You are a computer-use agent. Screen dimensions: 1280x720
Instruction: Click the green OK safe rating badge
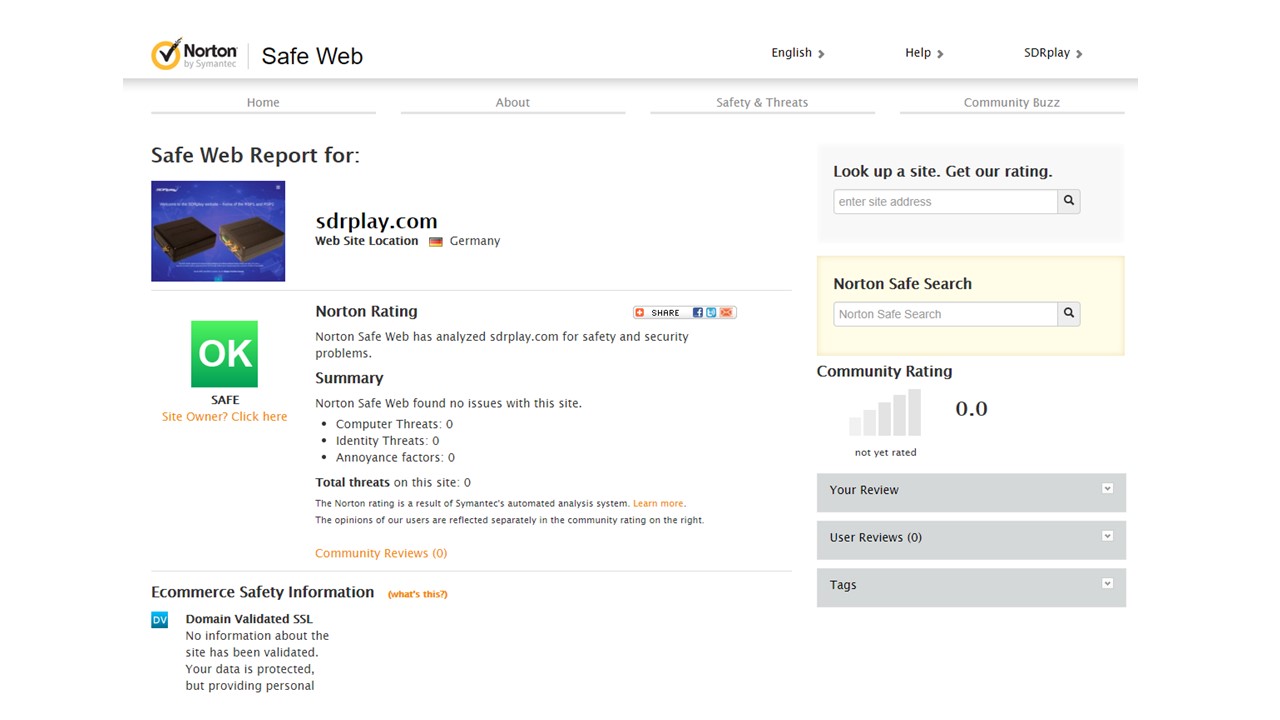(224, 354)
